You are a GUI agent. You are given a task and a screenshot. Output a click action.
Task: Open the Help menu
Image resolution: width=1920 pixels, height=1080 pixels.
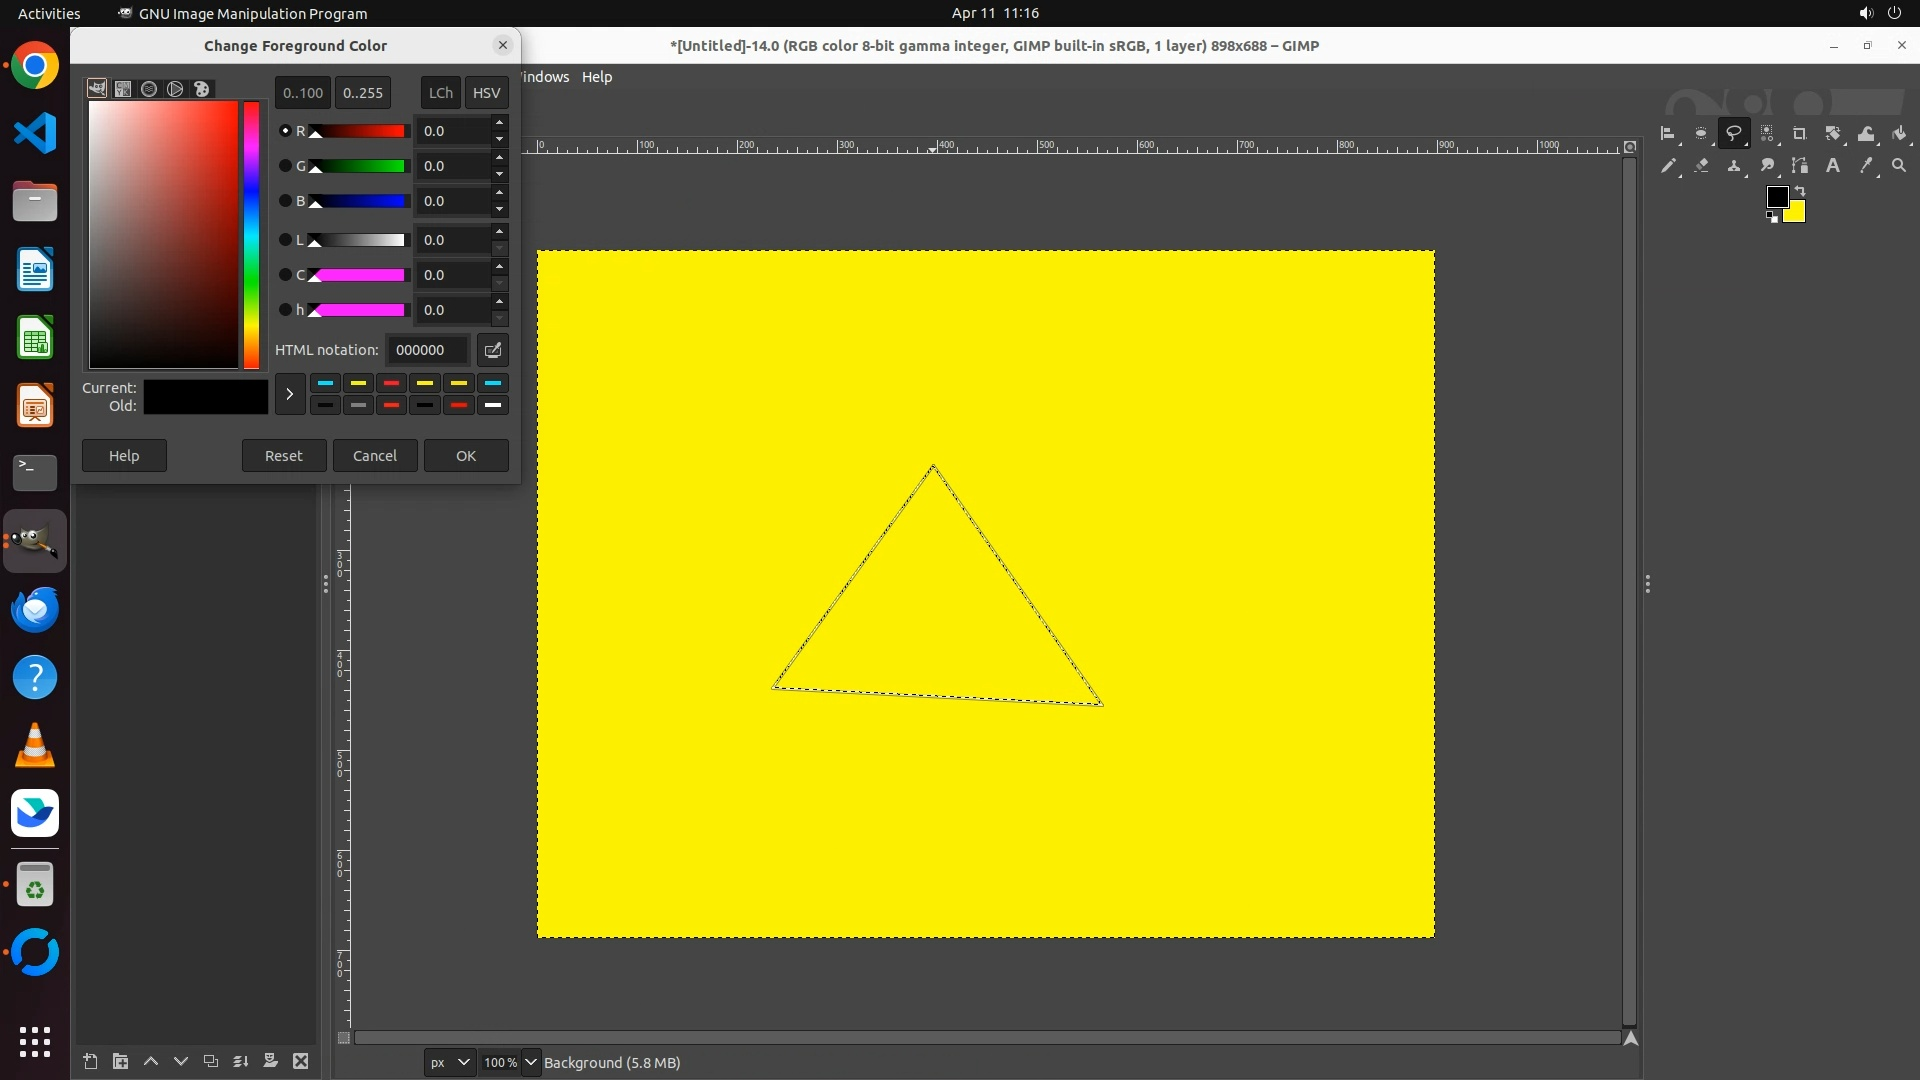point(597,77)
